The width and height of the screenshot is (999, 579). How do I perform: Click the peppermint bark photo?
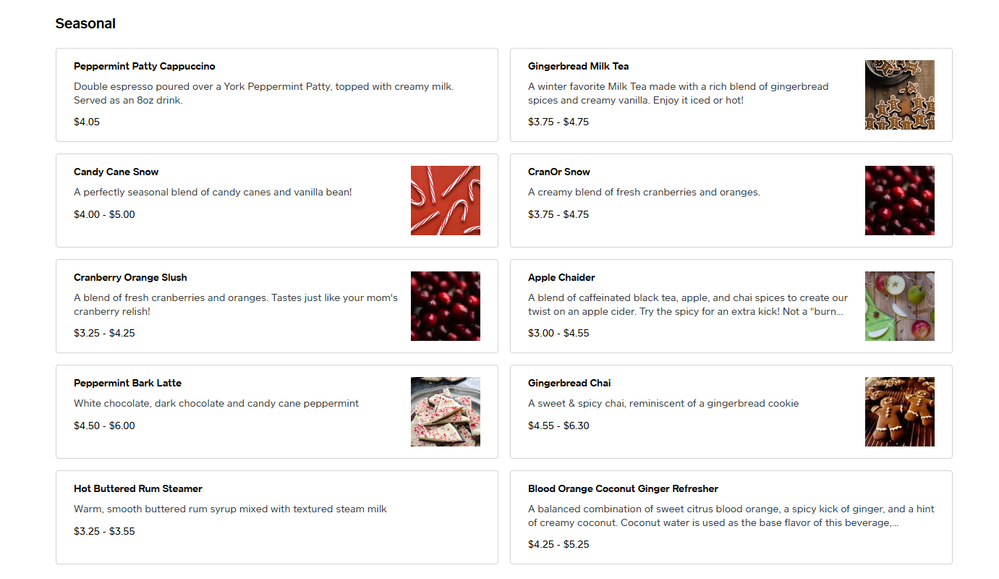pos(445,412)
